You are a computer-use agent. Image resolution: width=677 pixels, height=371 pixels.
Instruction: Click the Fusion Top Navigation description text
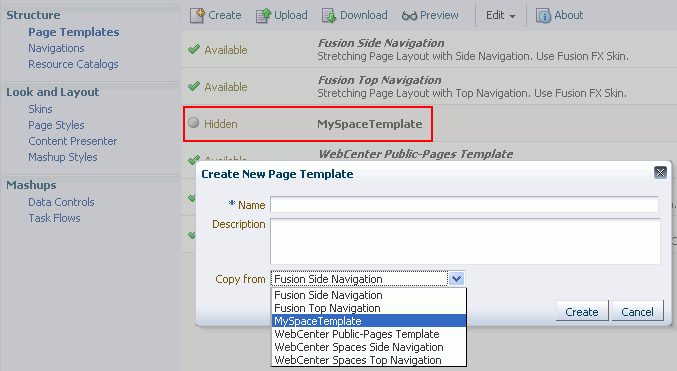tap(472, 93)
